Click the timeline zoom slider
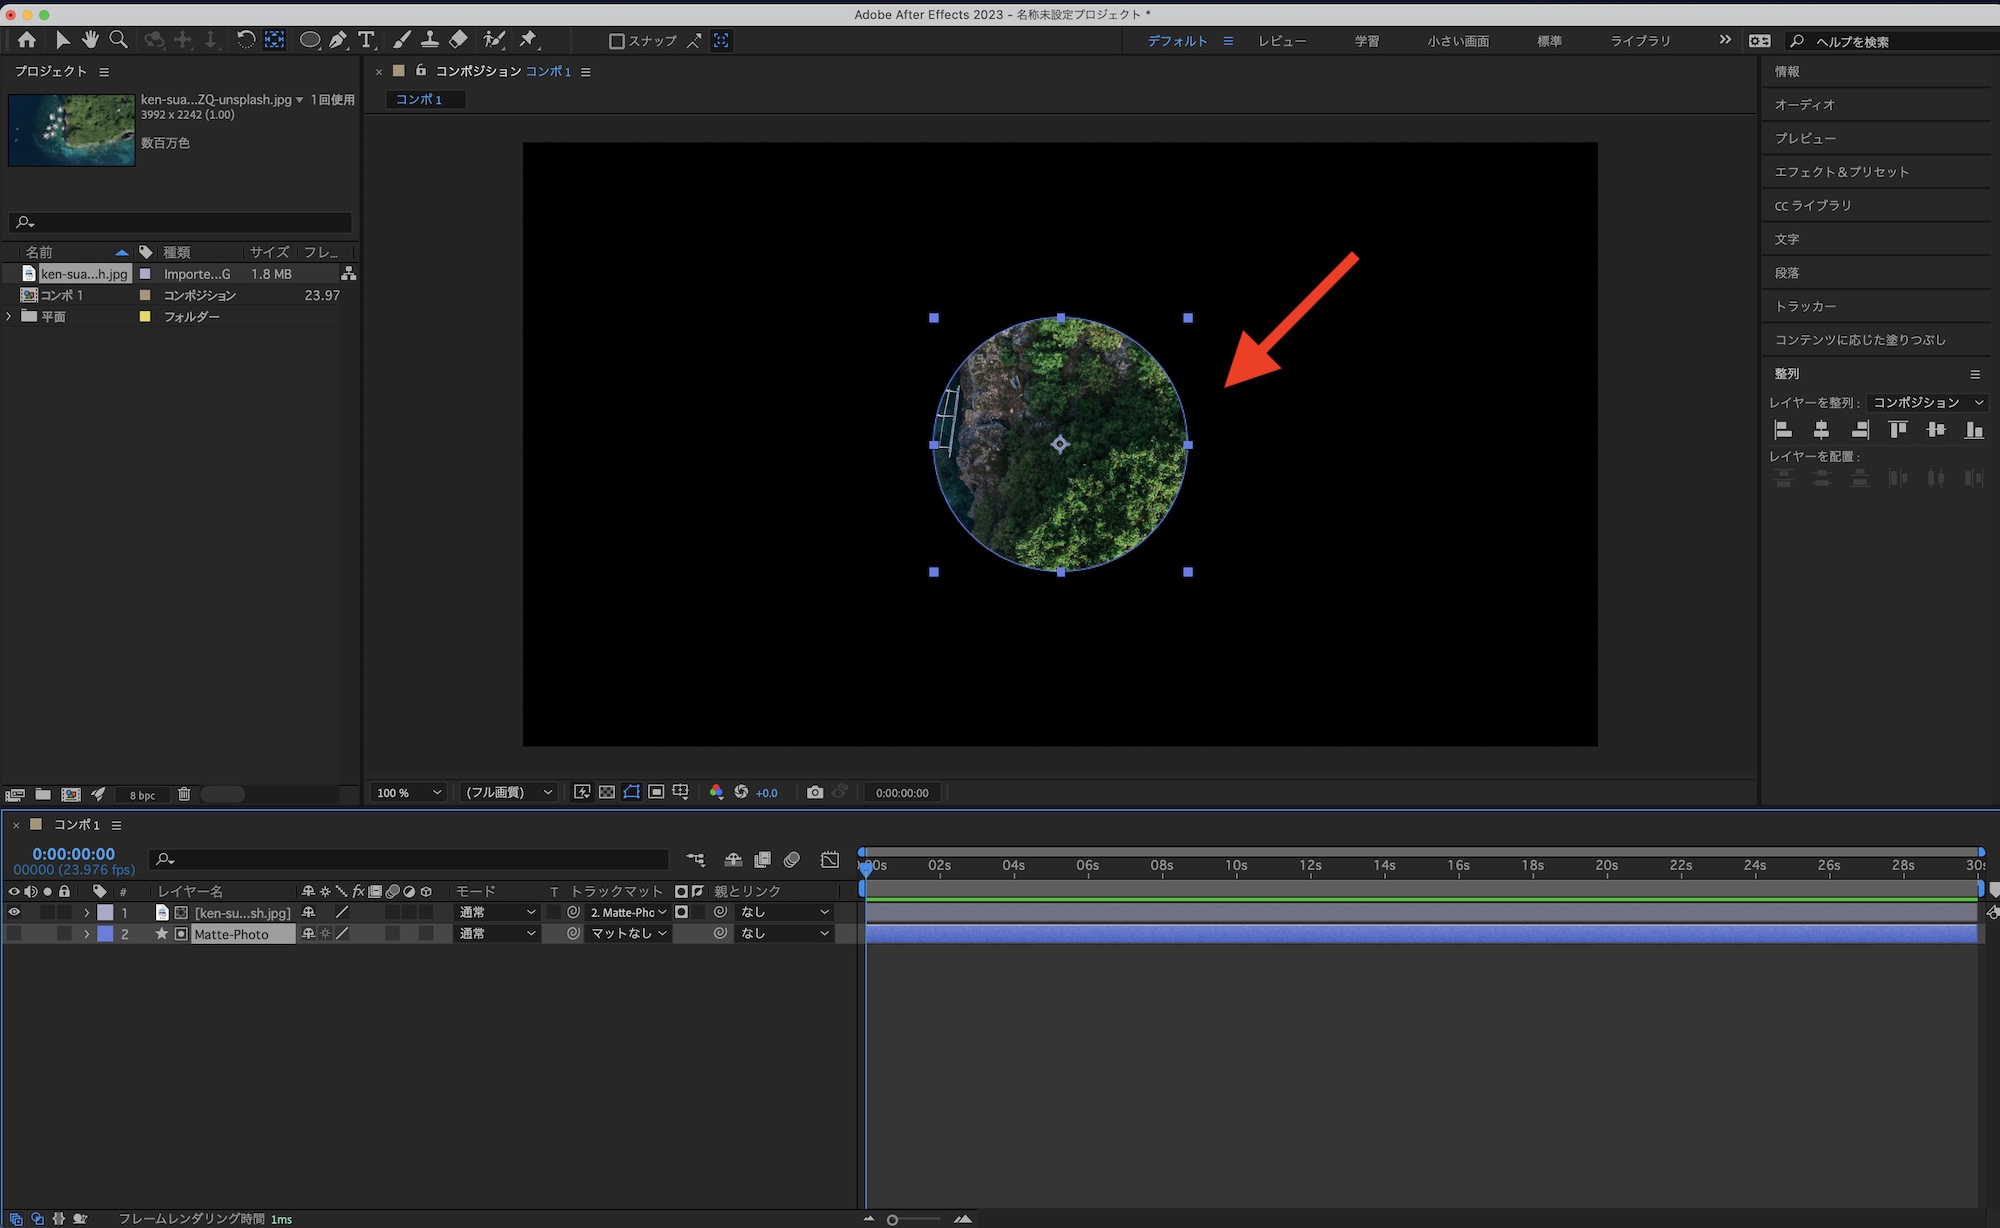Image resolution: width=2000 pixels, height=1228 pixels. pyautogui.click(x=893, y=1219)
